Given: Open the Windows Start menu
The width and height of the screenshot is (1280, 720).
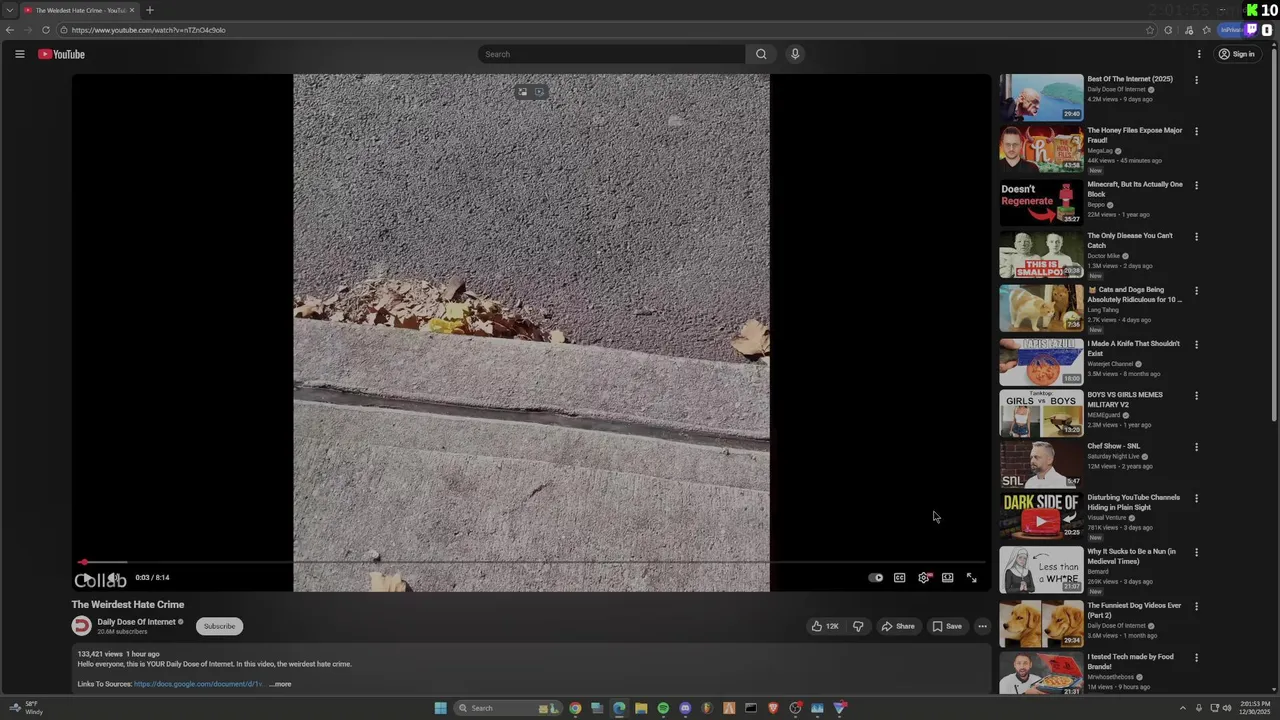Looking at the screenshot, I should pos(440,708).
